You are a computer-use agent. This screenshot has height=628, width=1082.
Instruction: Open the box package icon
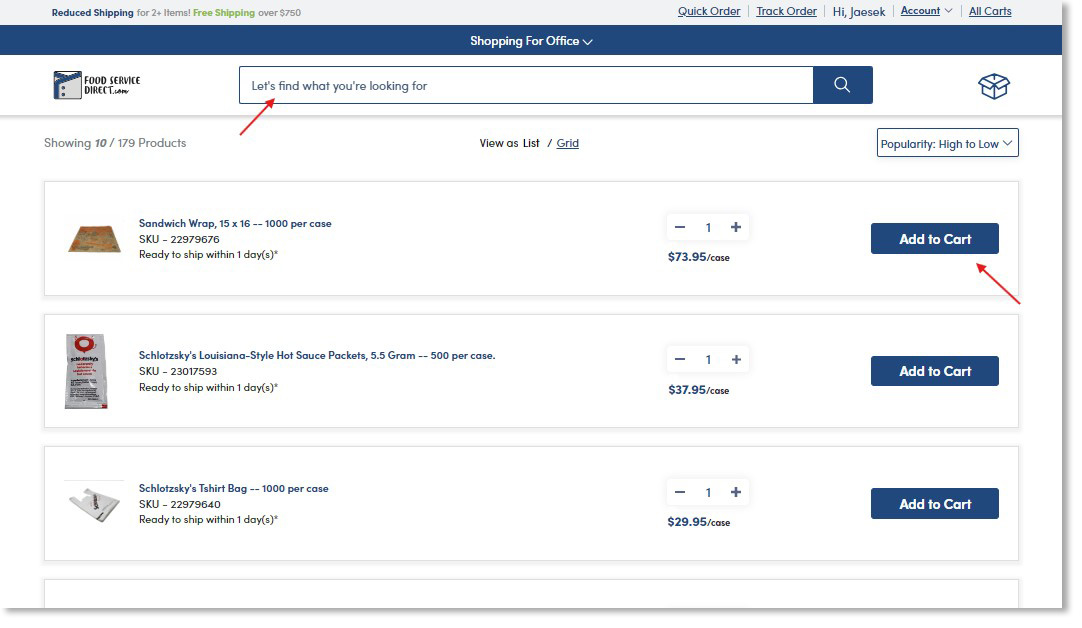(994, 86)
